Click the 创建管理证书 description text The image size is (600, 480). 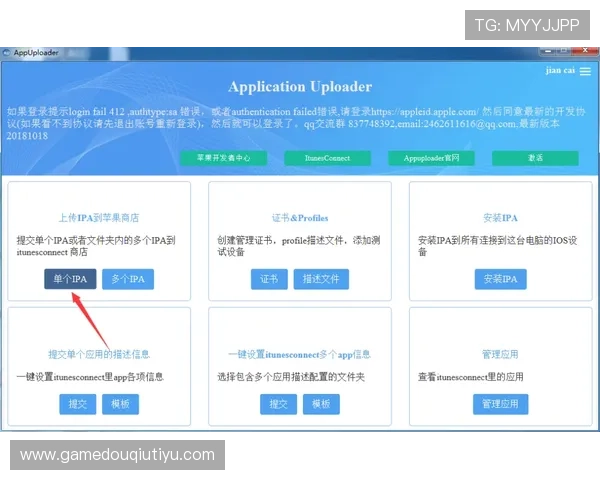298,246
